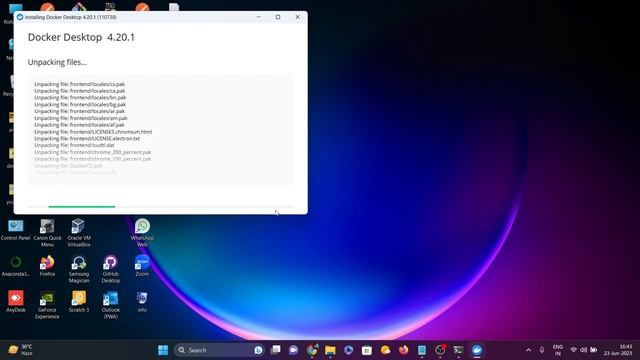This screenshot has height=360, width=640.
Task: Open volume control in system tray
Action: 583,350
